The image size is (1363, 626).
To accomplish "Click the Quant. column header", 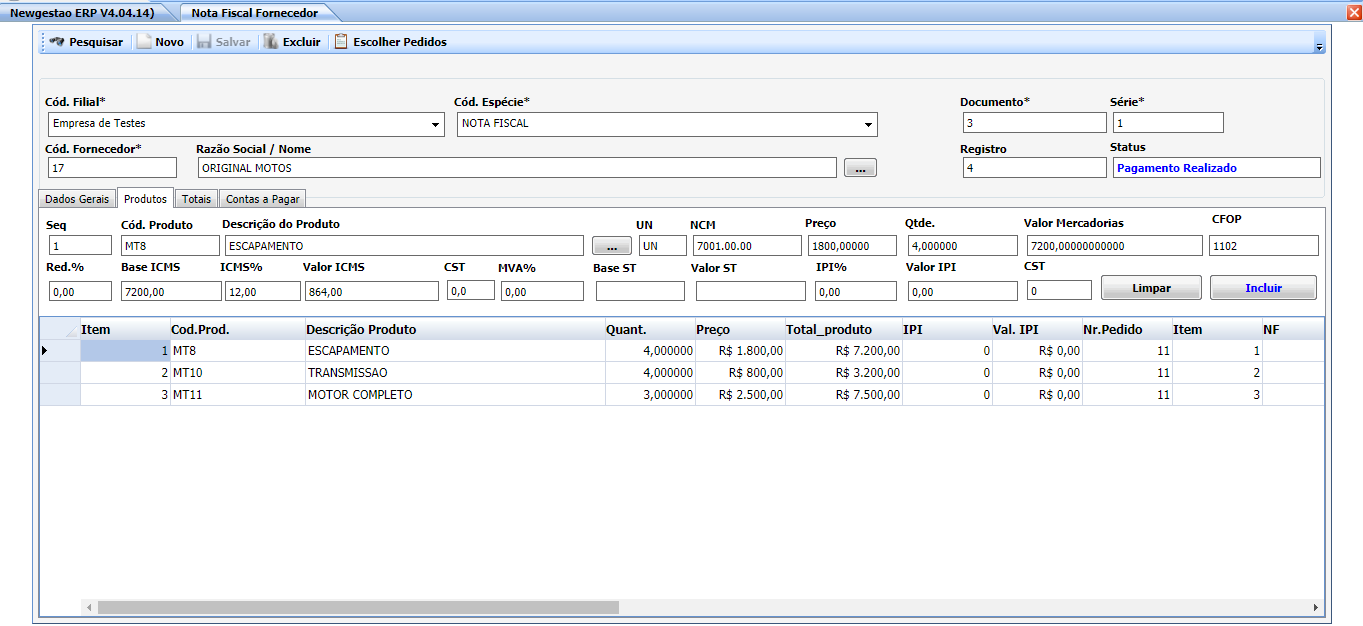I will 651,329.
